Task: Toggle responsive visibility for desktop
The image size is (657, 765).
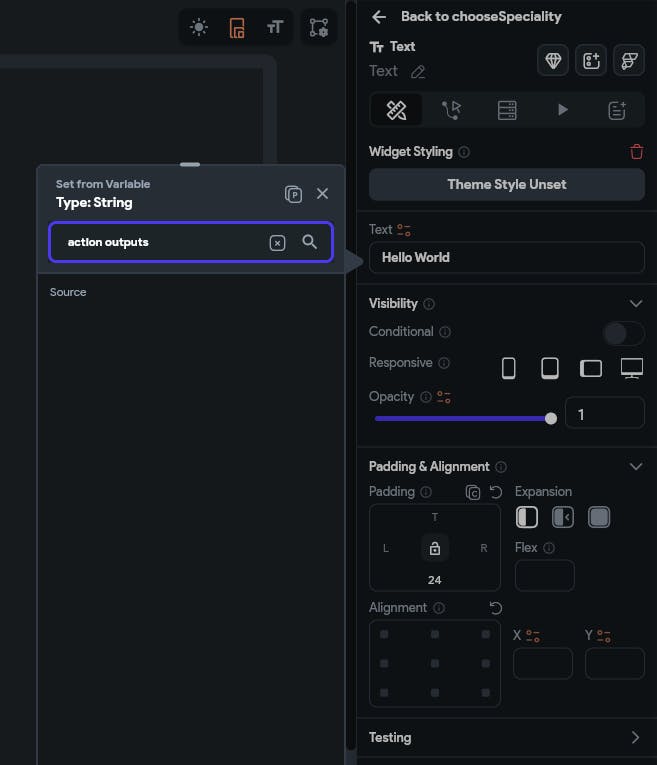Action: [x=631, y=368]
